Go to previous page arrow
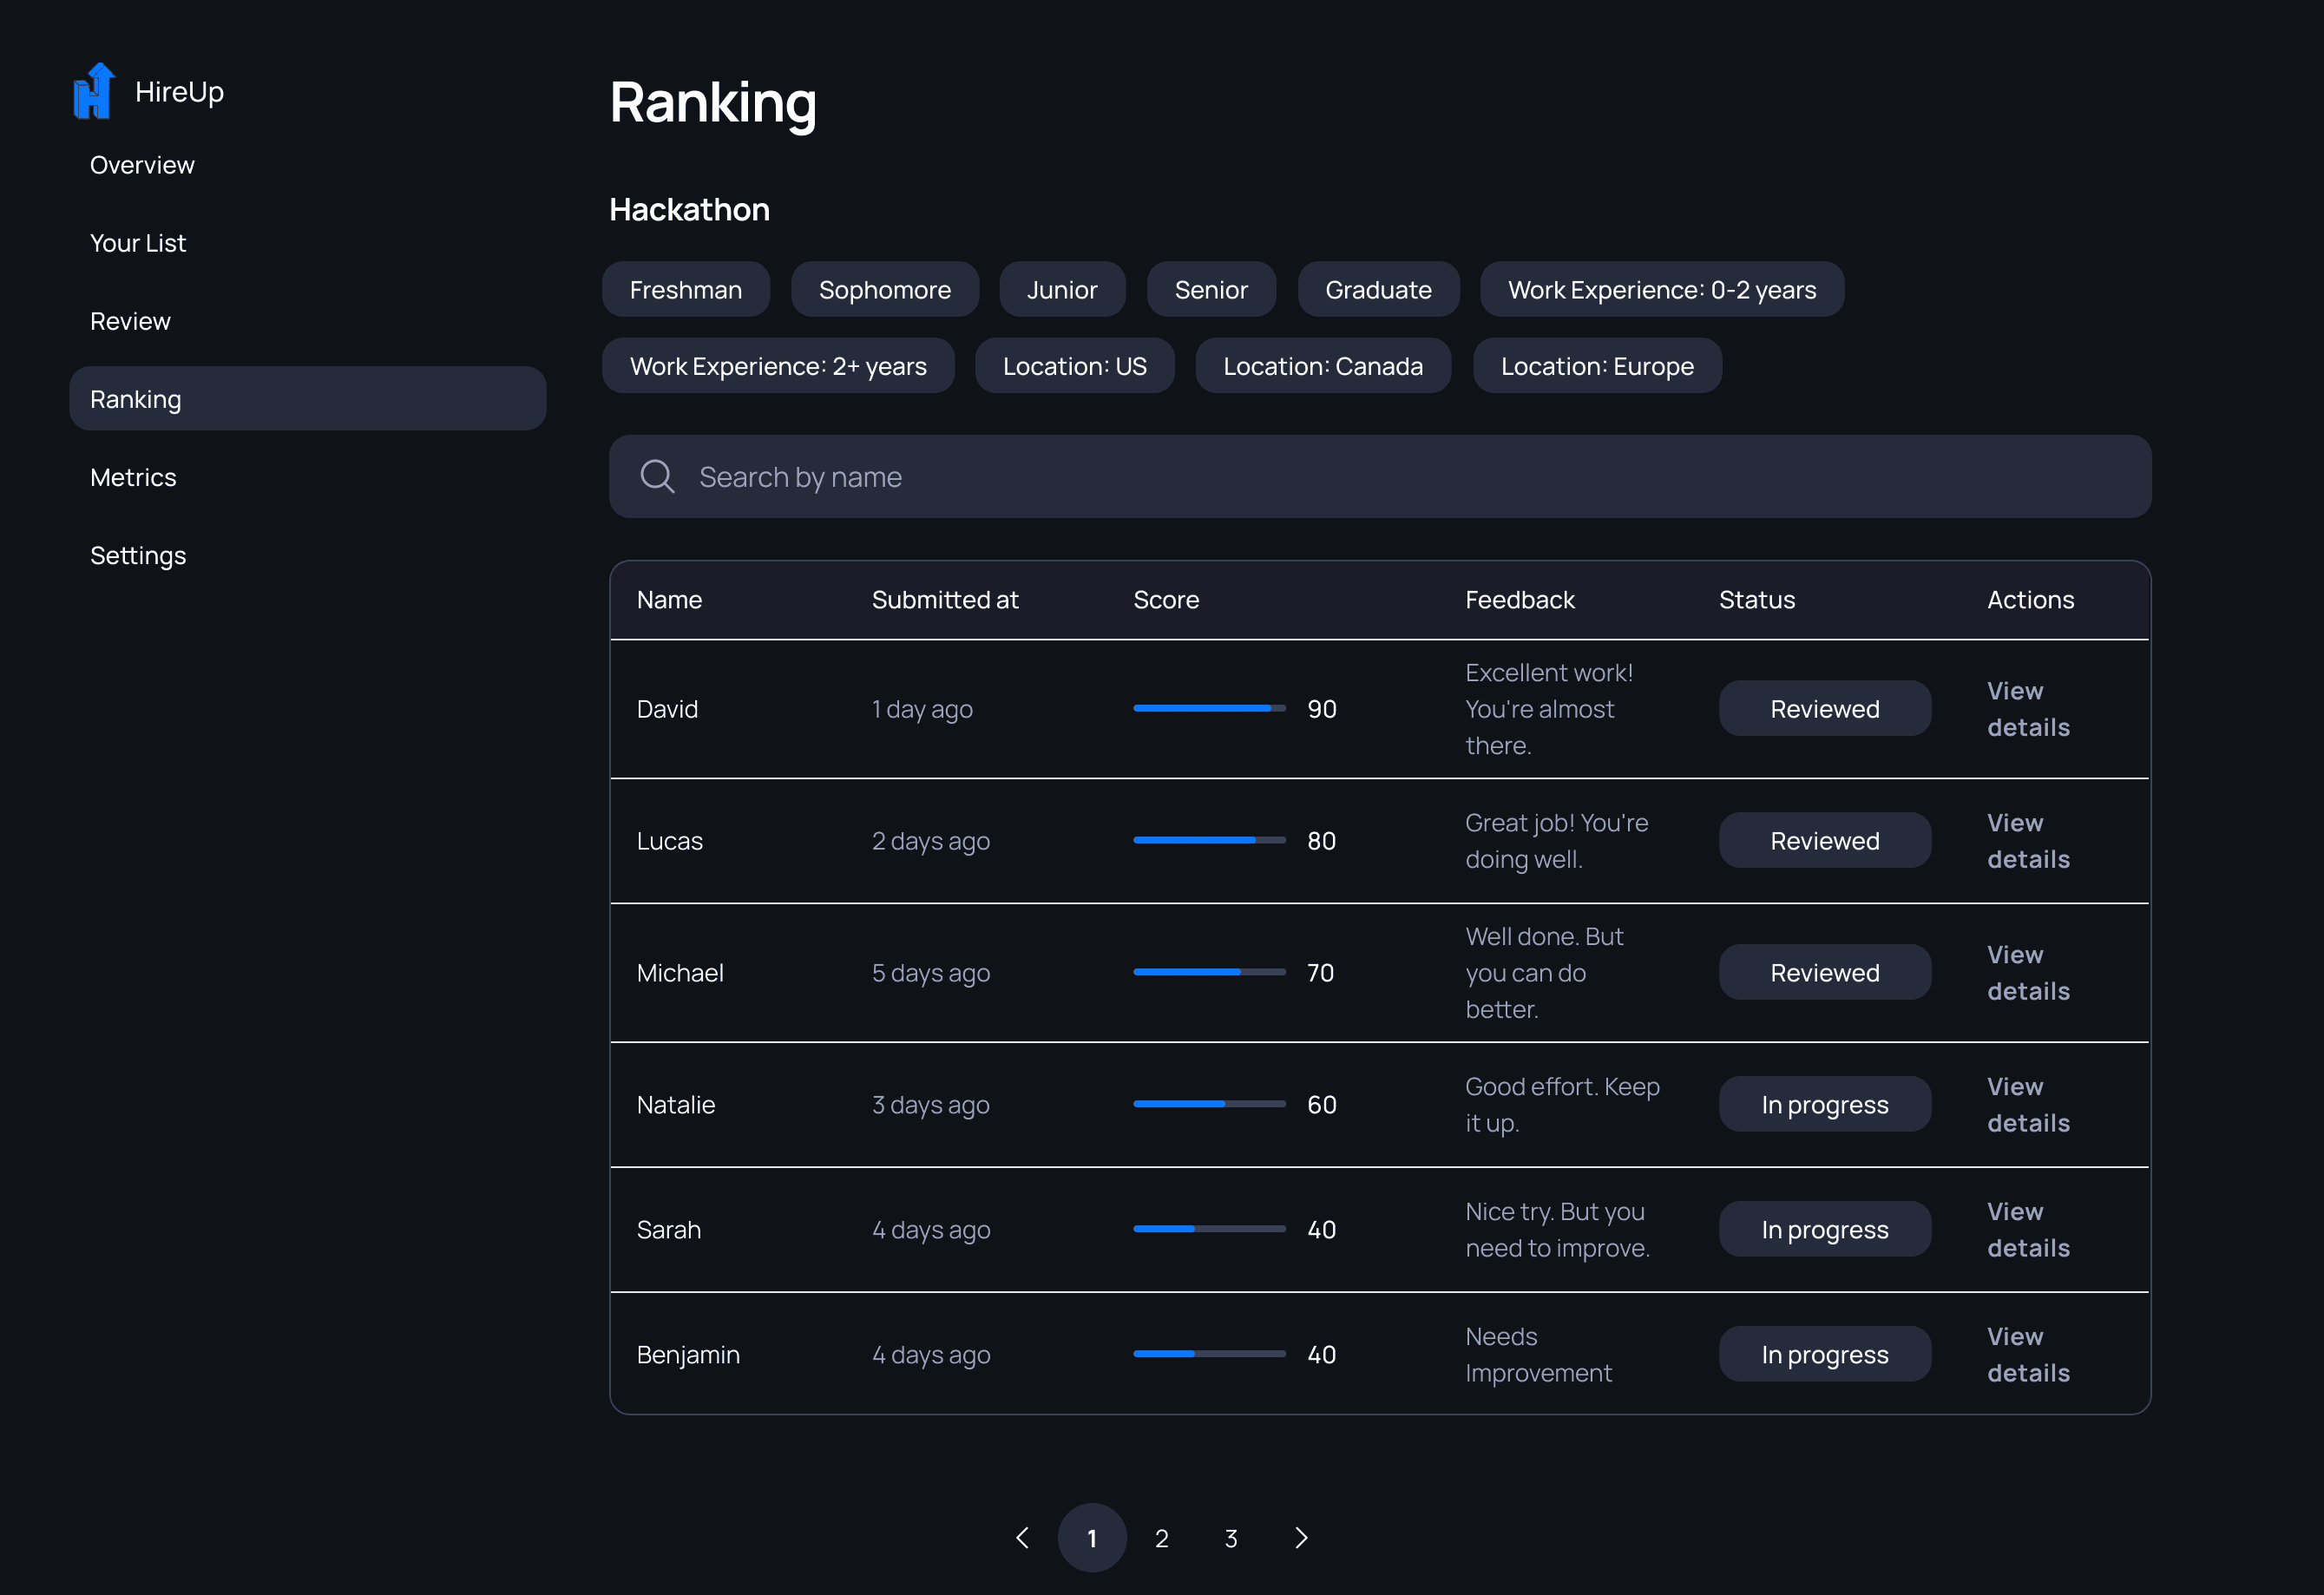Viewport: 2324px width, 1595px height. click(x=1022, y=1538)
